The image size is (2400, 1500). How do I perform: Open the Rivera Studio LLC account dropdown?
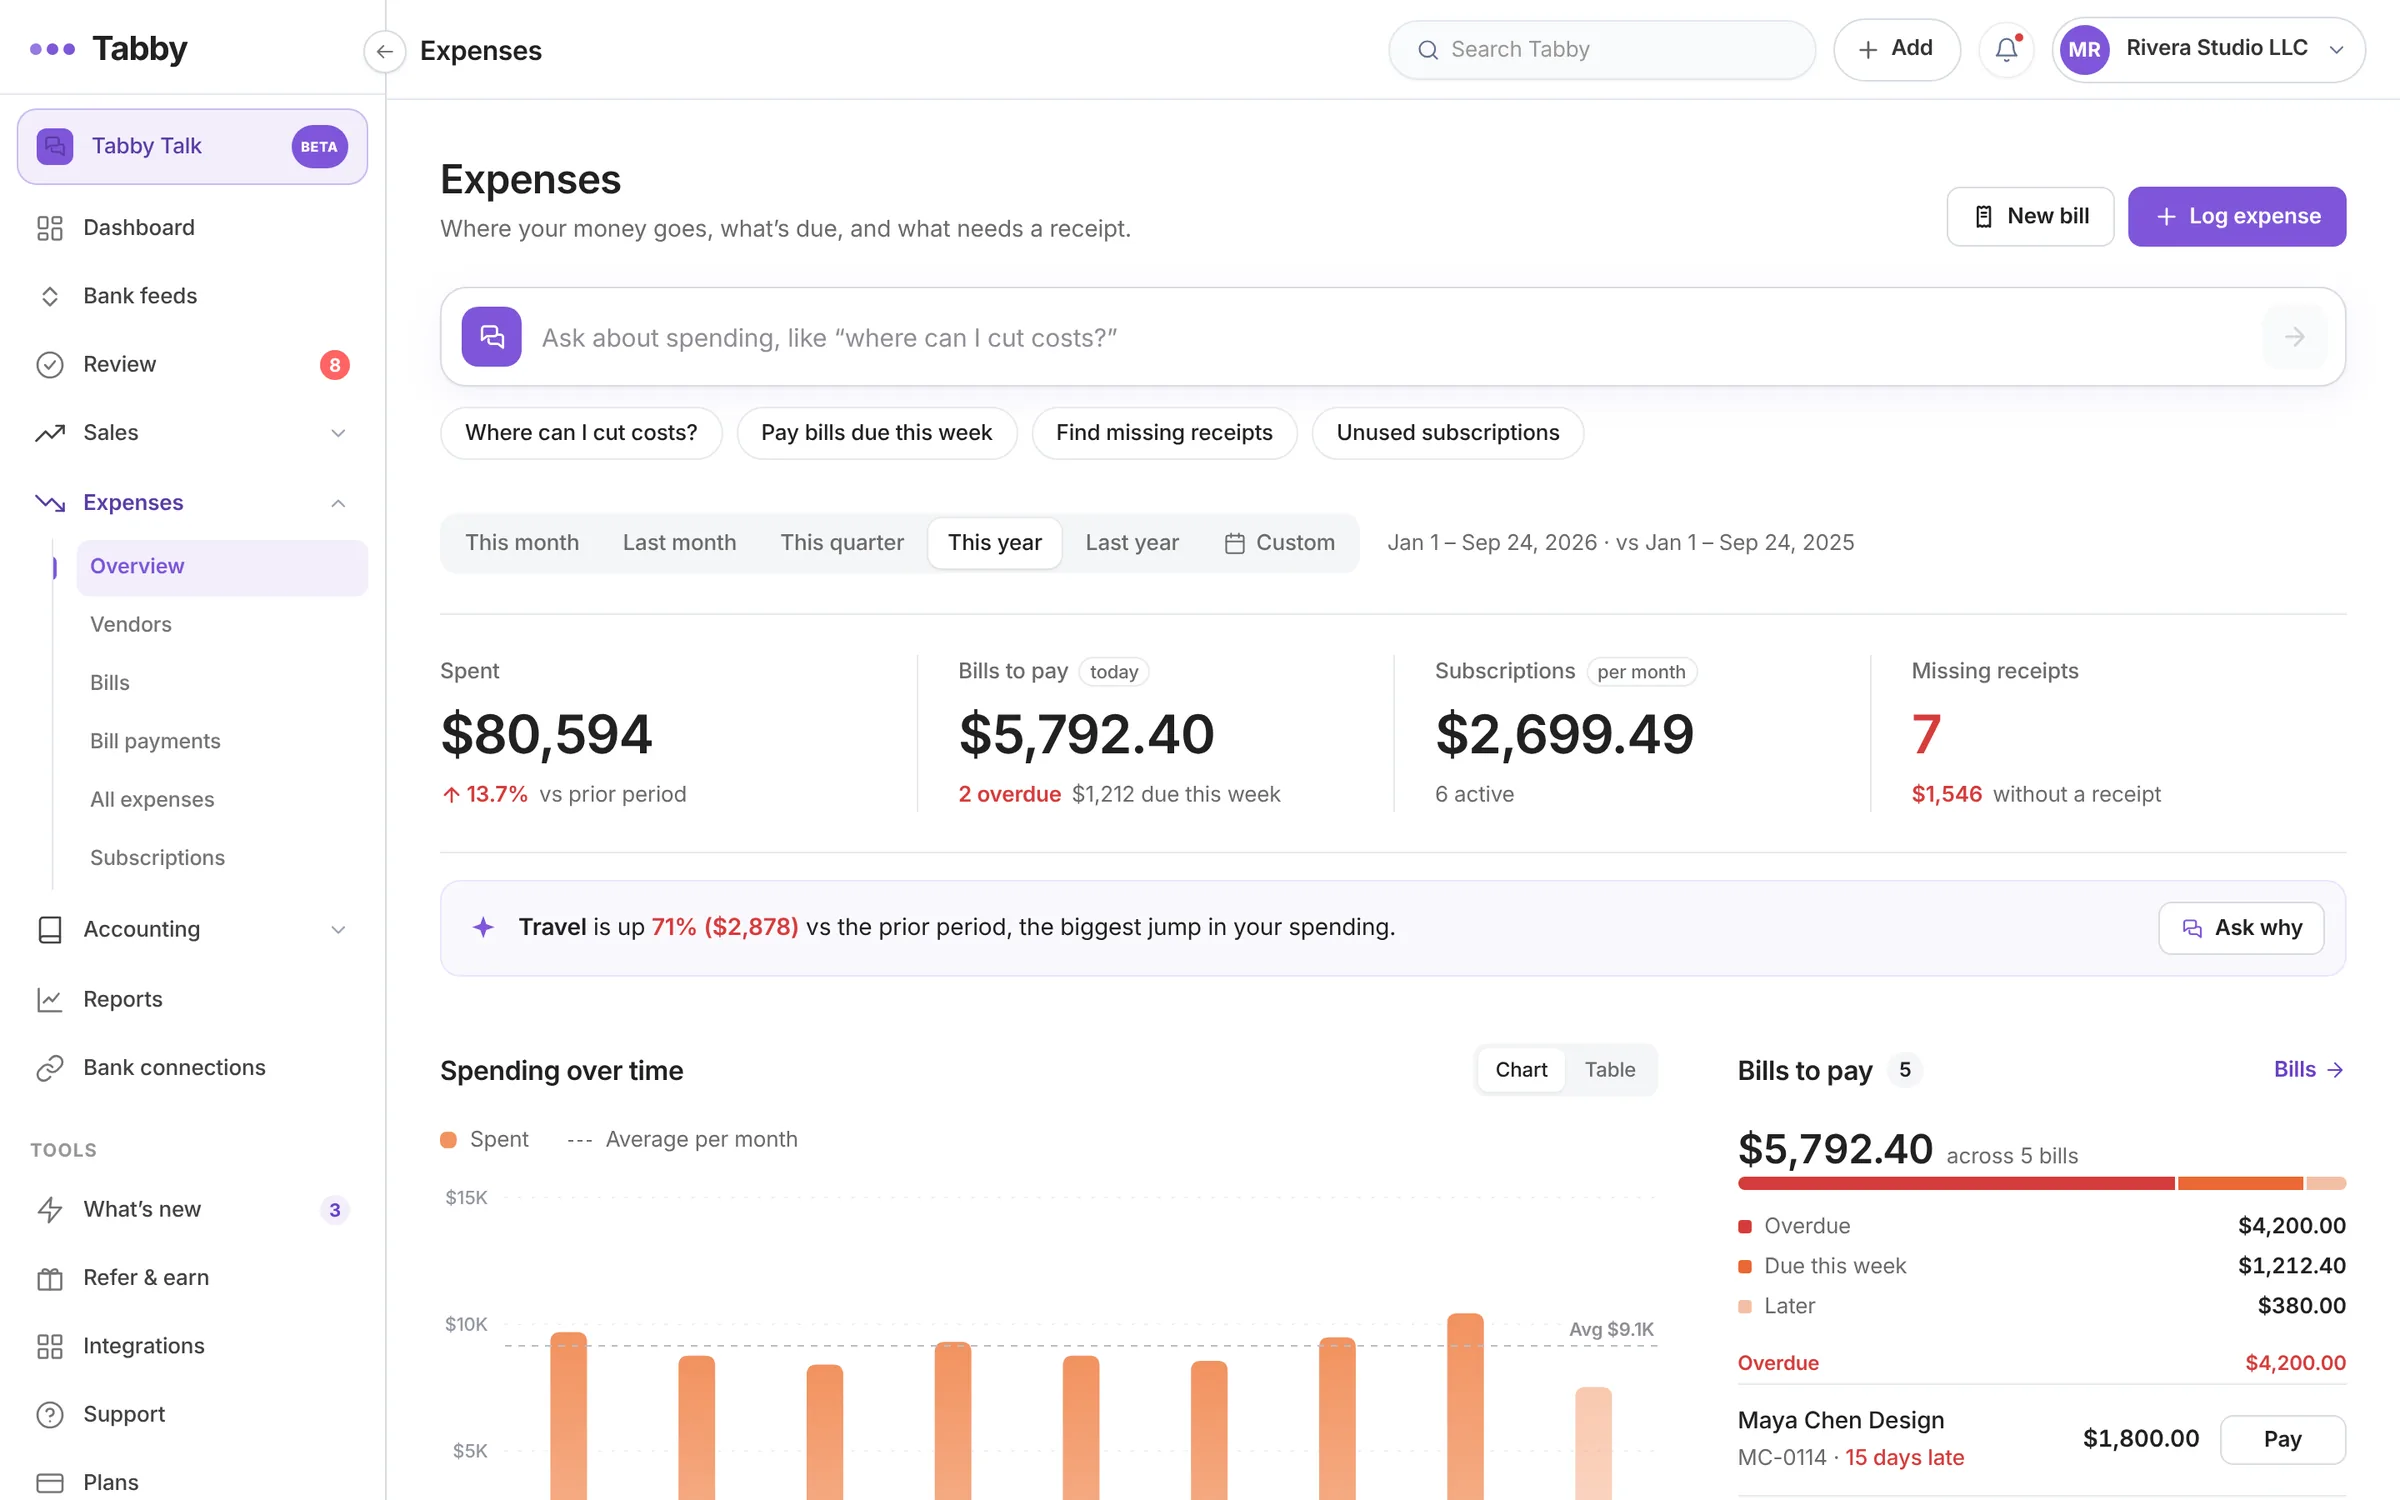[x=2209, y=49]
